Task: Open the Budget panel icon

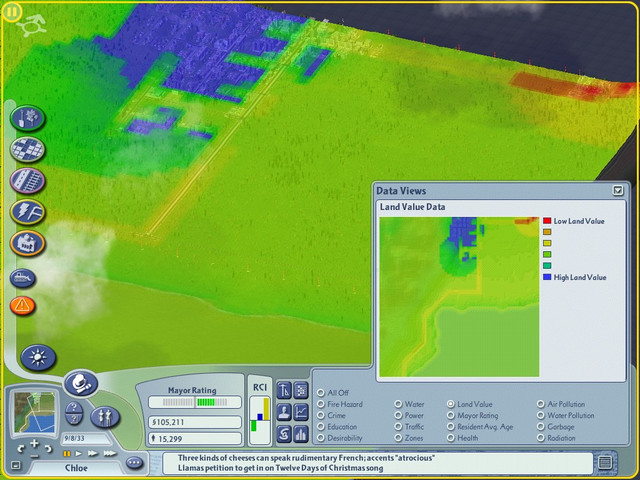Action: pyautogui.click(x=301, y=390)
